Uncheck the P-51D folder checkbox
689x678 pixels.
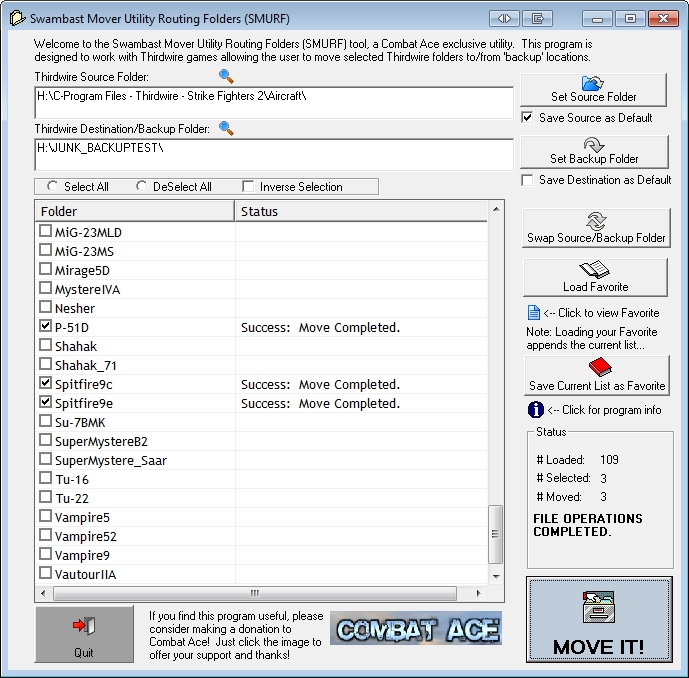coord(45,326)
